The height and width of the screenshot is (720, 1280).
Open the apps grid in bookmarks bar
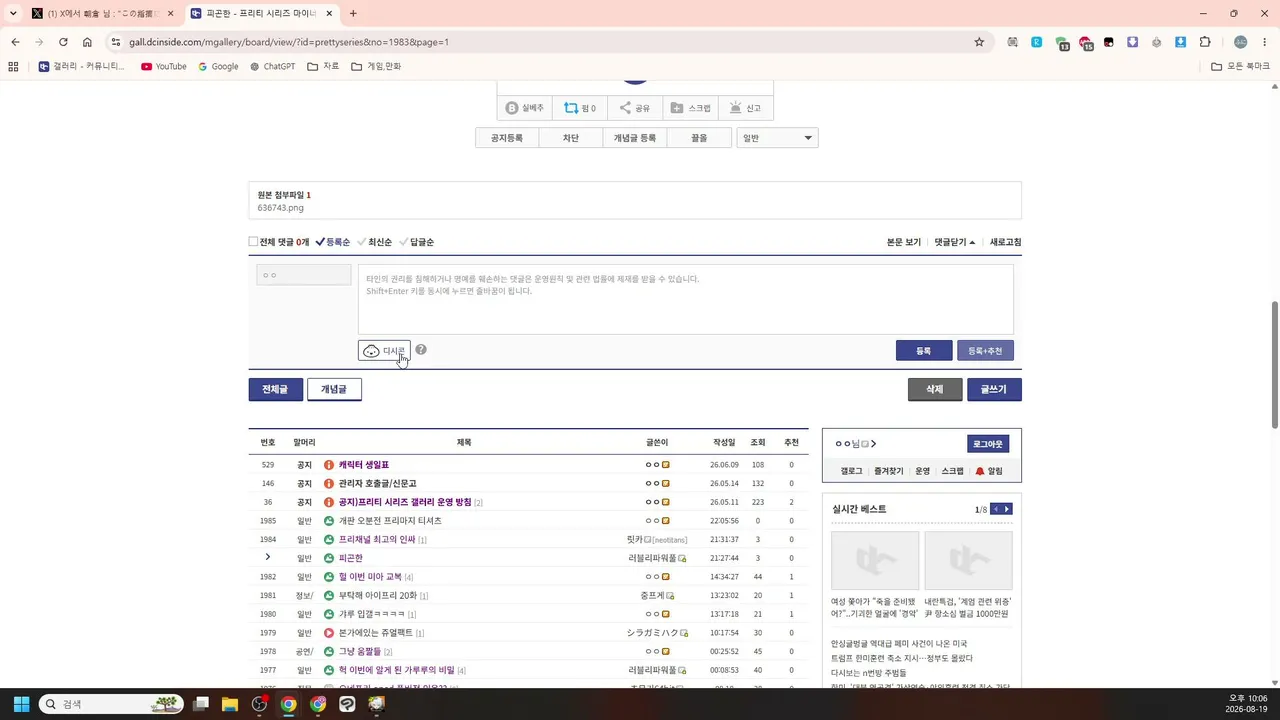tap(13, 66)
